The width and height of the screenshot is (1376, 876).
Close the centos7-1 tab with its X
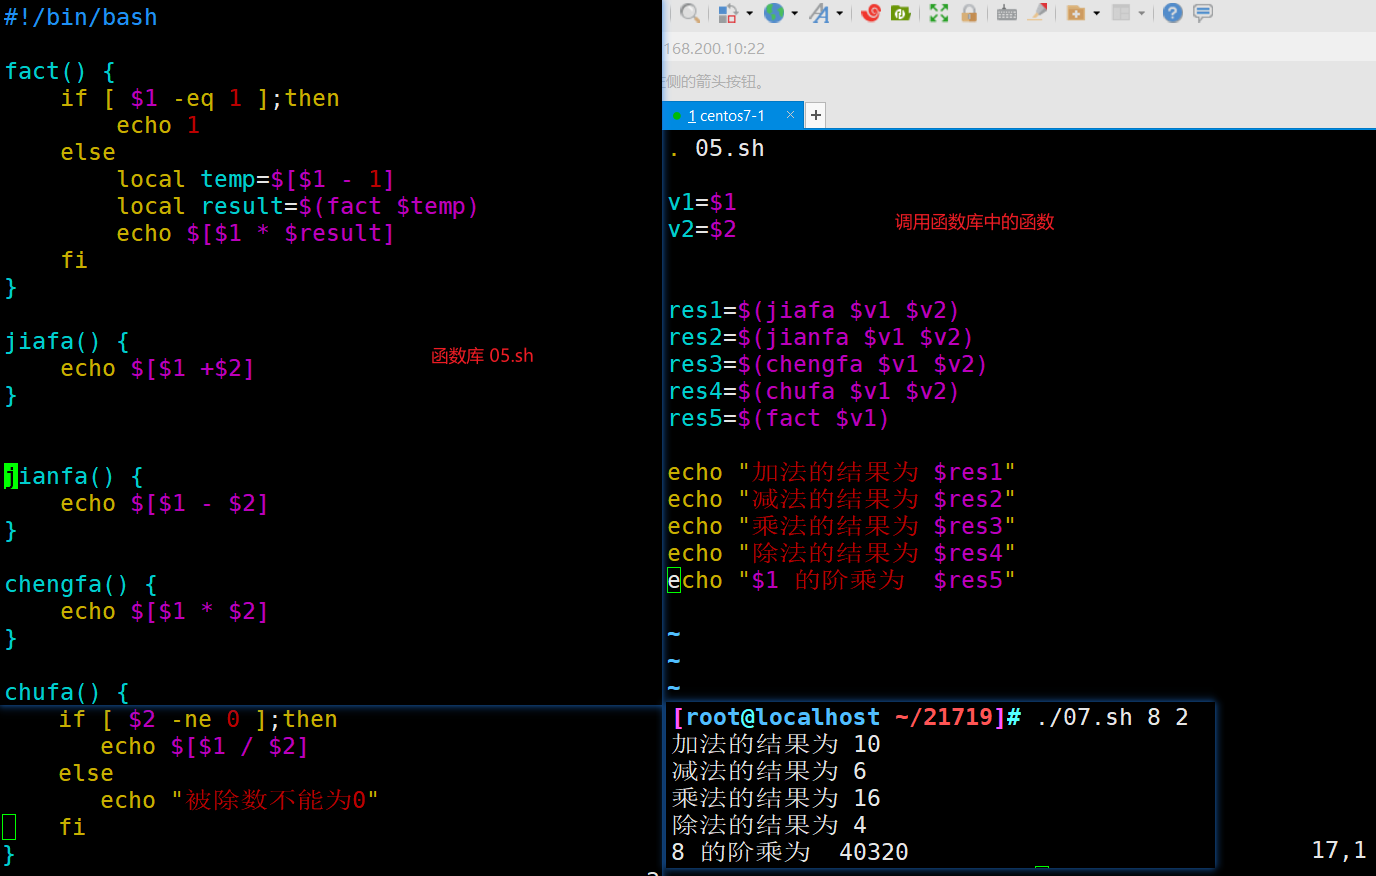(790, 115)
